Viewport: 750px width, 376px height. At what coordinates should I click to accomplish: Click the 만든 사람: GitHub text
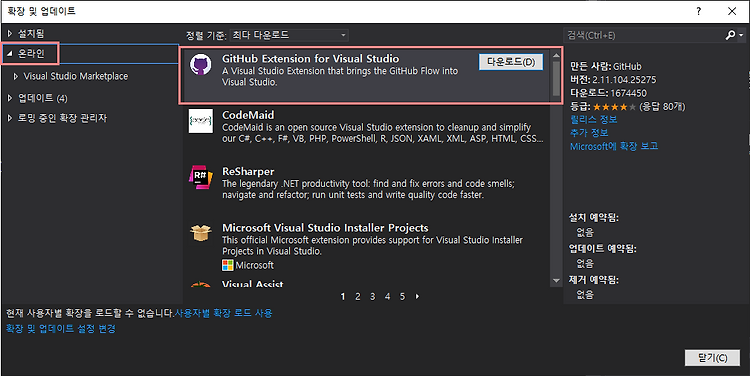[x=606, y=66]
